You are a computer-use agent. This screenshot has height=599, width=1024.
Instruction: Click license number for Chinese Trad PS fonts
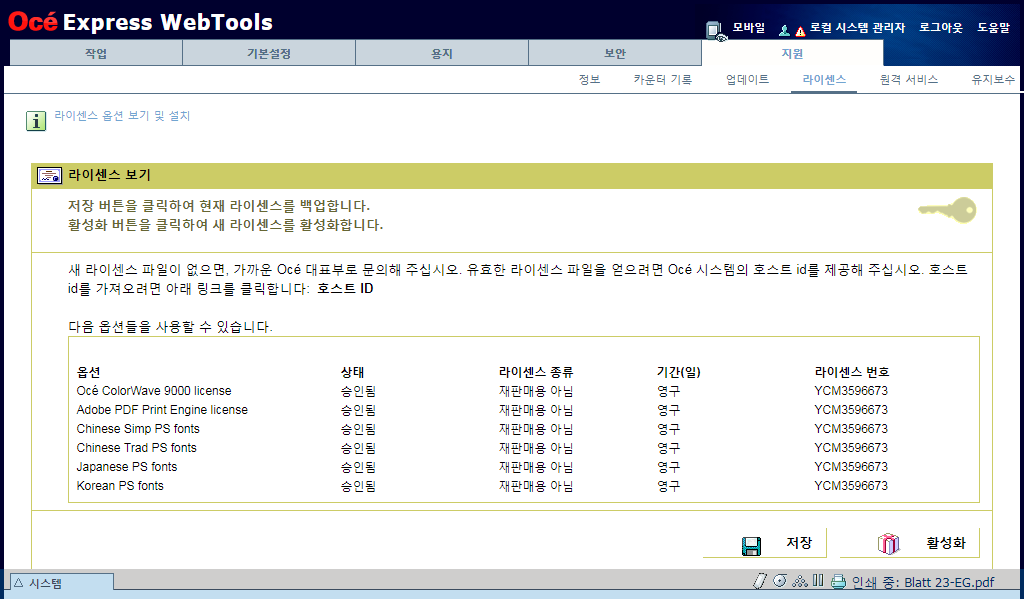coord(851,447)
